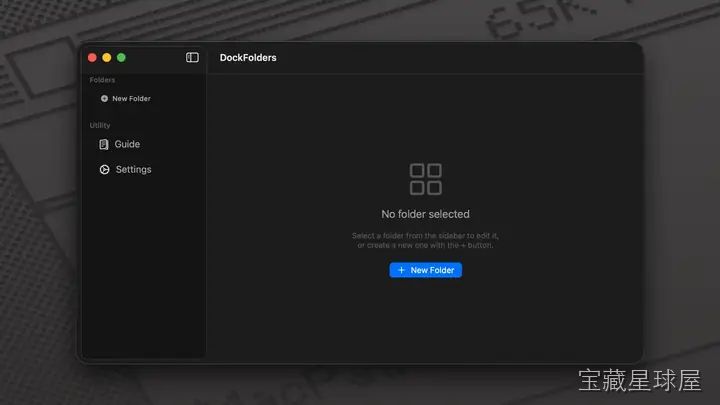Select the 'No folder selected' heading text

(426, 214)
